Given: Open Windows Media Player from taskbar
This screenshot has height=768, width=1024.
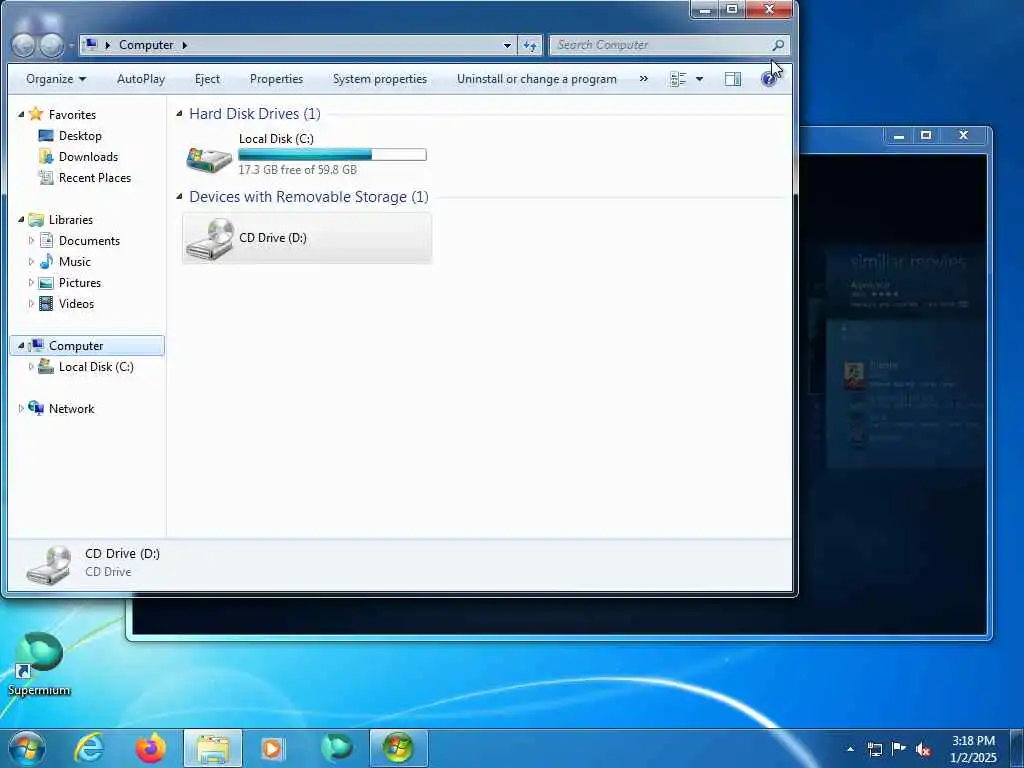Looking at the screenshot, I should coord(272,748).
